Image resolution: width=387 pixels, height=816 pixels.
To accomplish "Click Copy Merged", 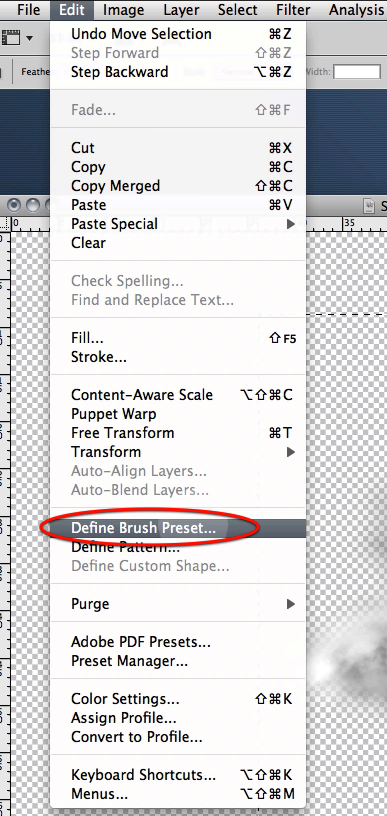I will click(178, 186).
